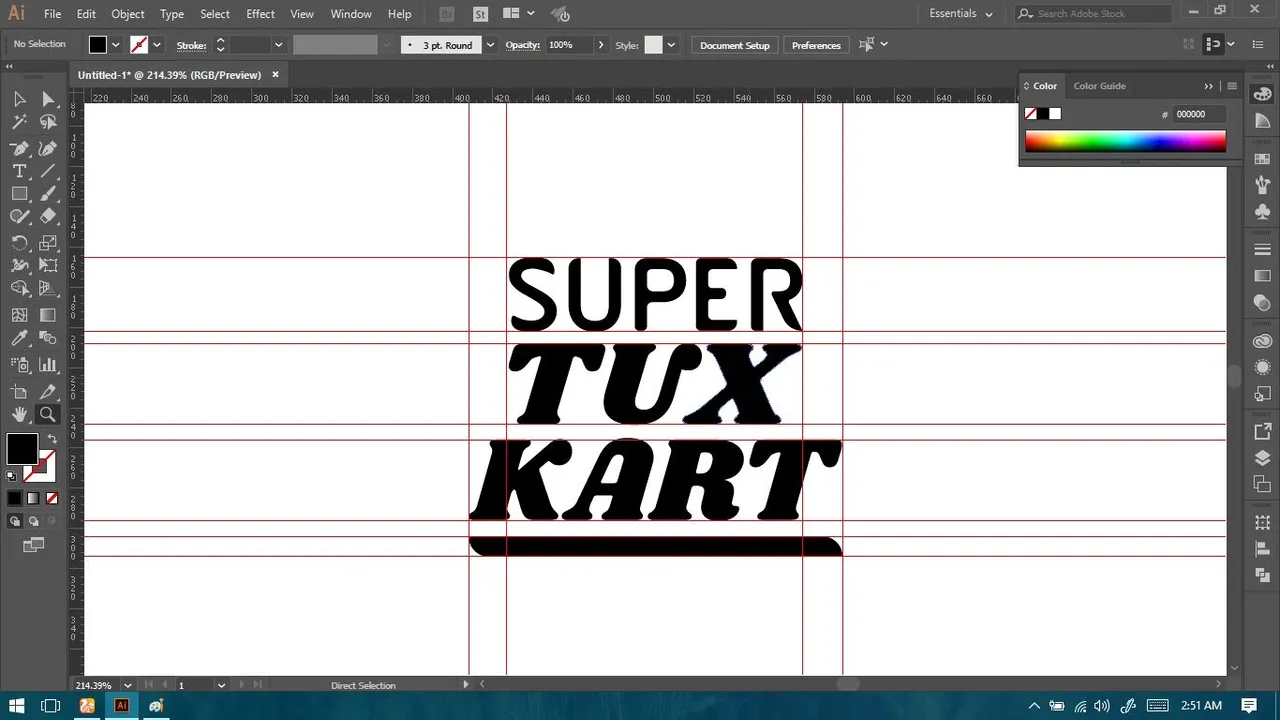This screenshot has width=1280, height=720.
Task: Select the Width tool
Action: [19, 266]
